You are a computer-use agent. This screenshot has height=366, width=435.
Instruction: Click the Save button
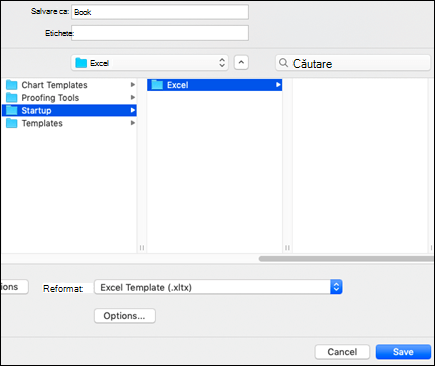[x=403, y=352]
